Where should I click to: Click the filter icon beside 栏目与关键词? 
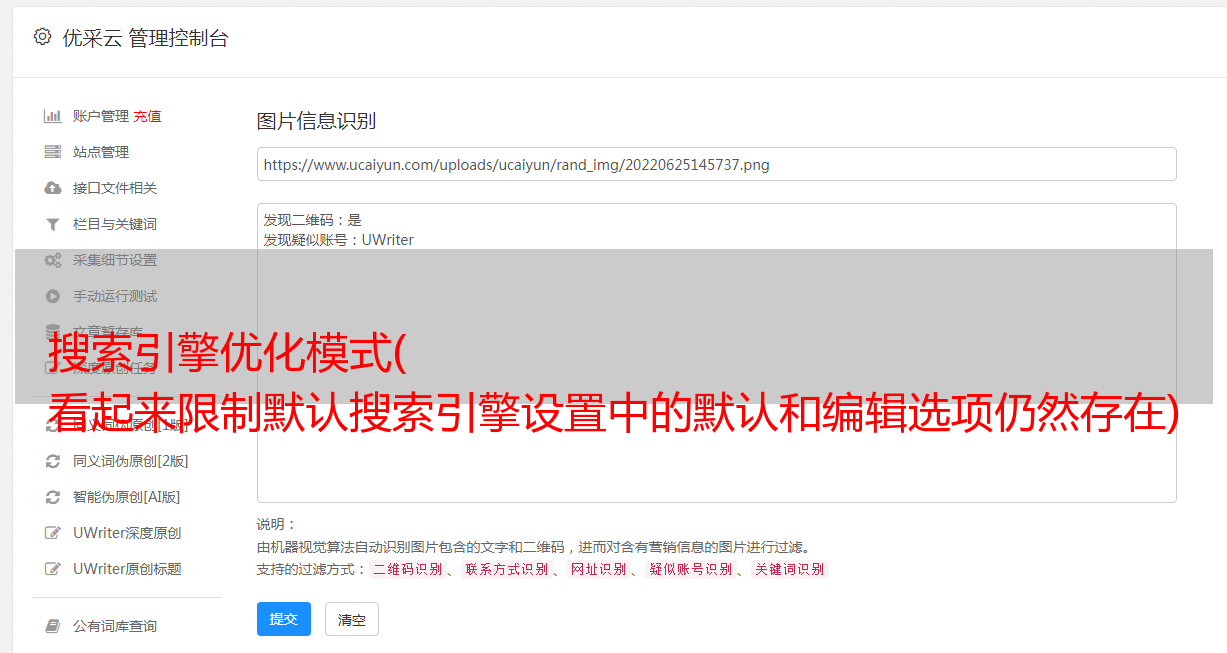pyautogui.click(x=53, y=224)
